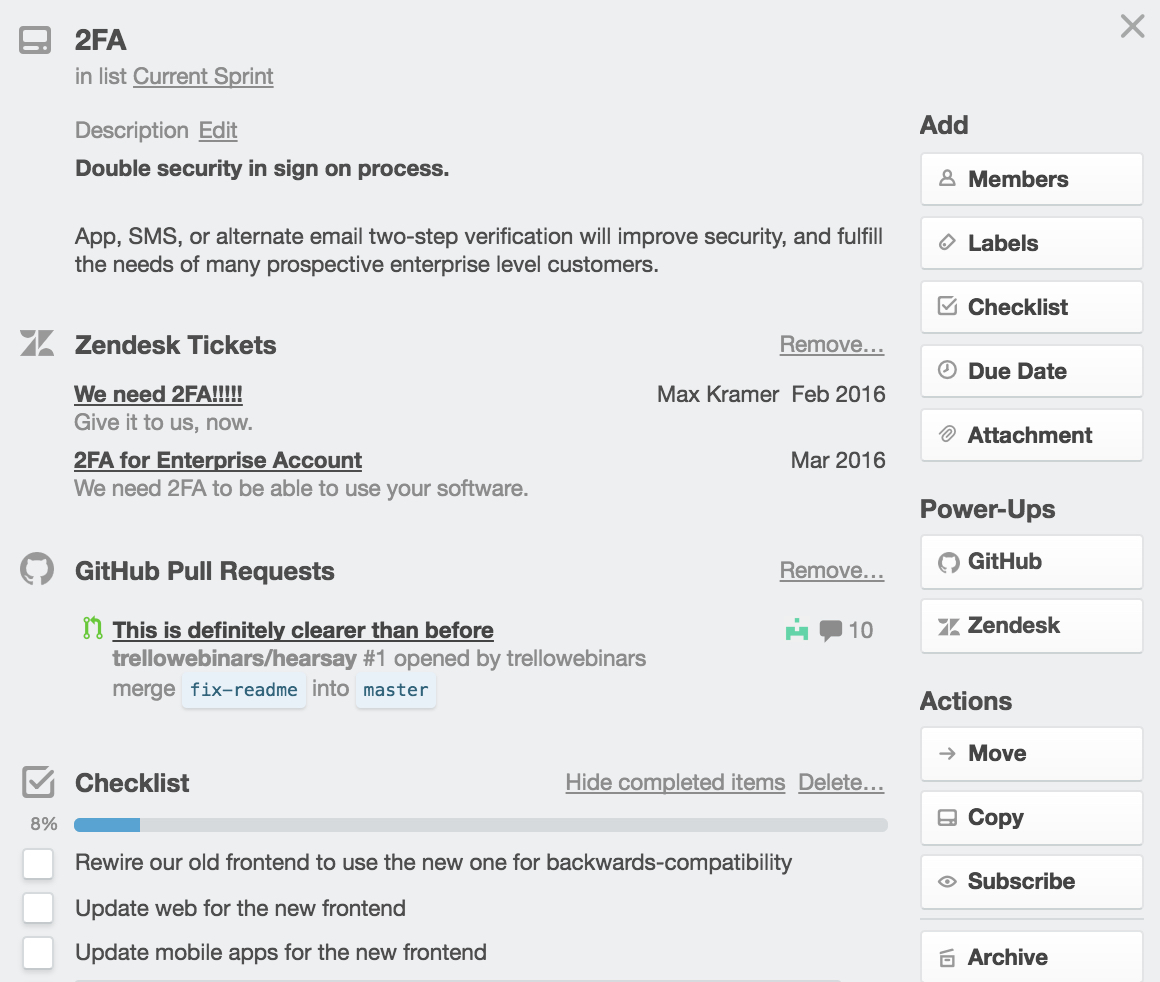Click the comment bubble icon showing 10
Image resolution: width=1160 pixels, height=982 pixels.
(831, 630)
